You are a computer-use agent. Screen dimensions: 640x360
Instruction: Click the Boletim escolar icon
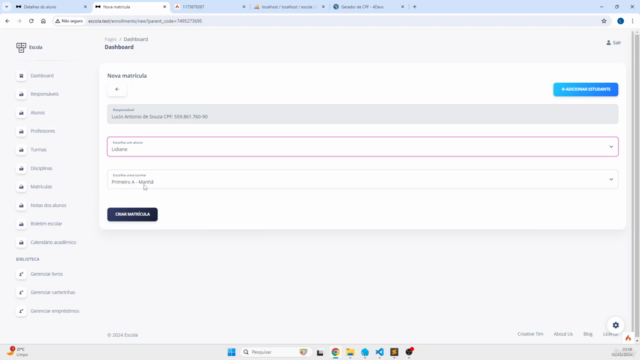click(x=21, y=224)
